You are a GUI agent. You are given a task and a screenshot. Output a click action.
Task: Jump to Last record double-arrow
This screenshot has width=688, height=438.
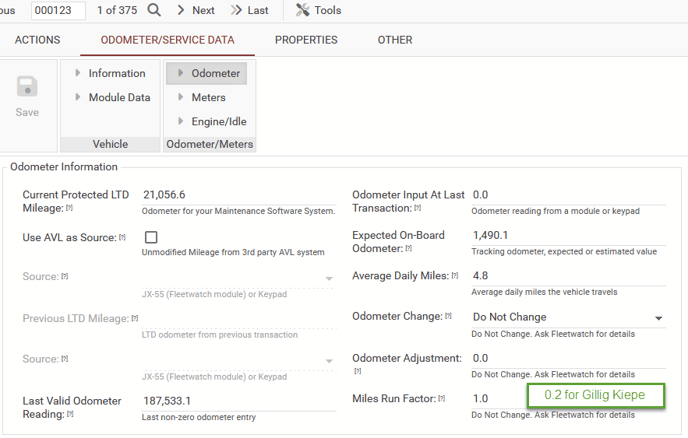pos(236,10)
